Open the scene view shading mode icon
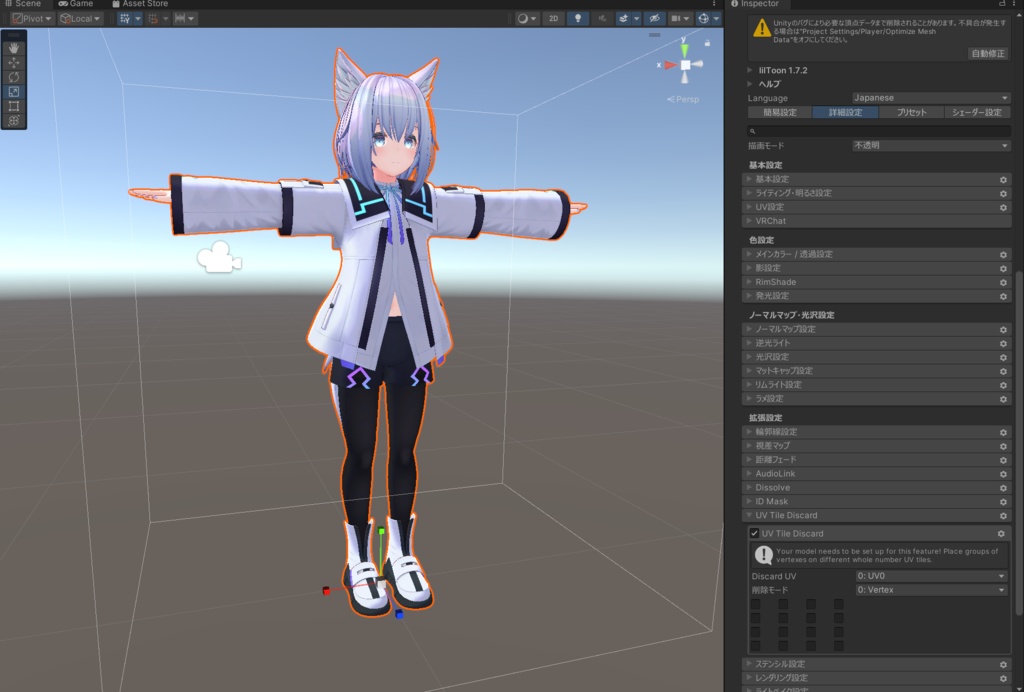 pos(523,17)
